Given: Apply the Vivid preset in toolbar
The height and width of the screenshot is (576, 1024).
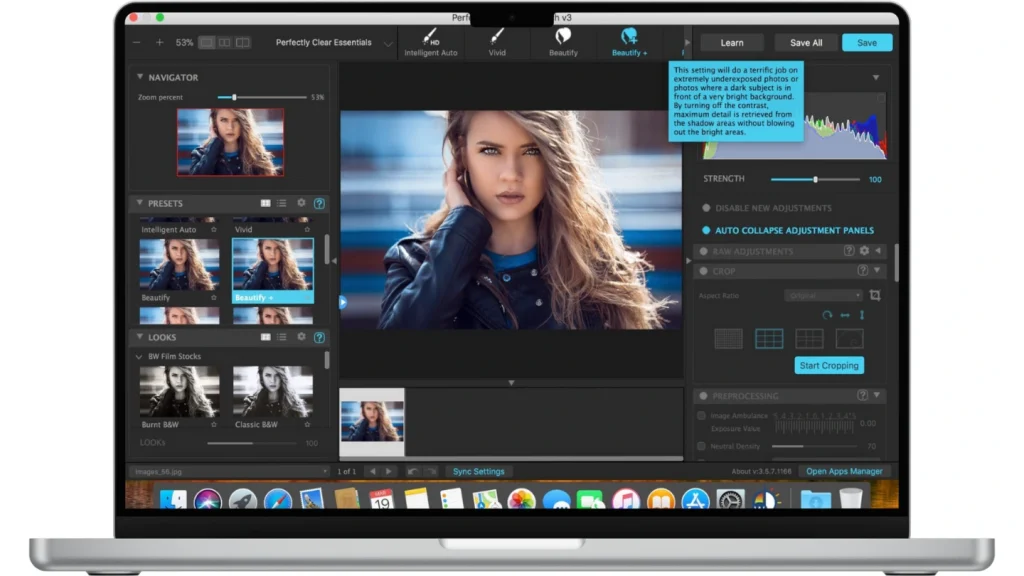Looking at the screenshot, I should coord(497,42).
